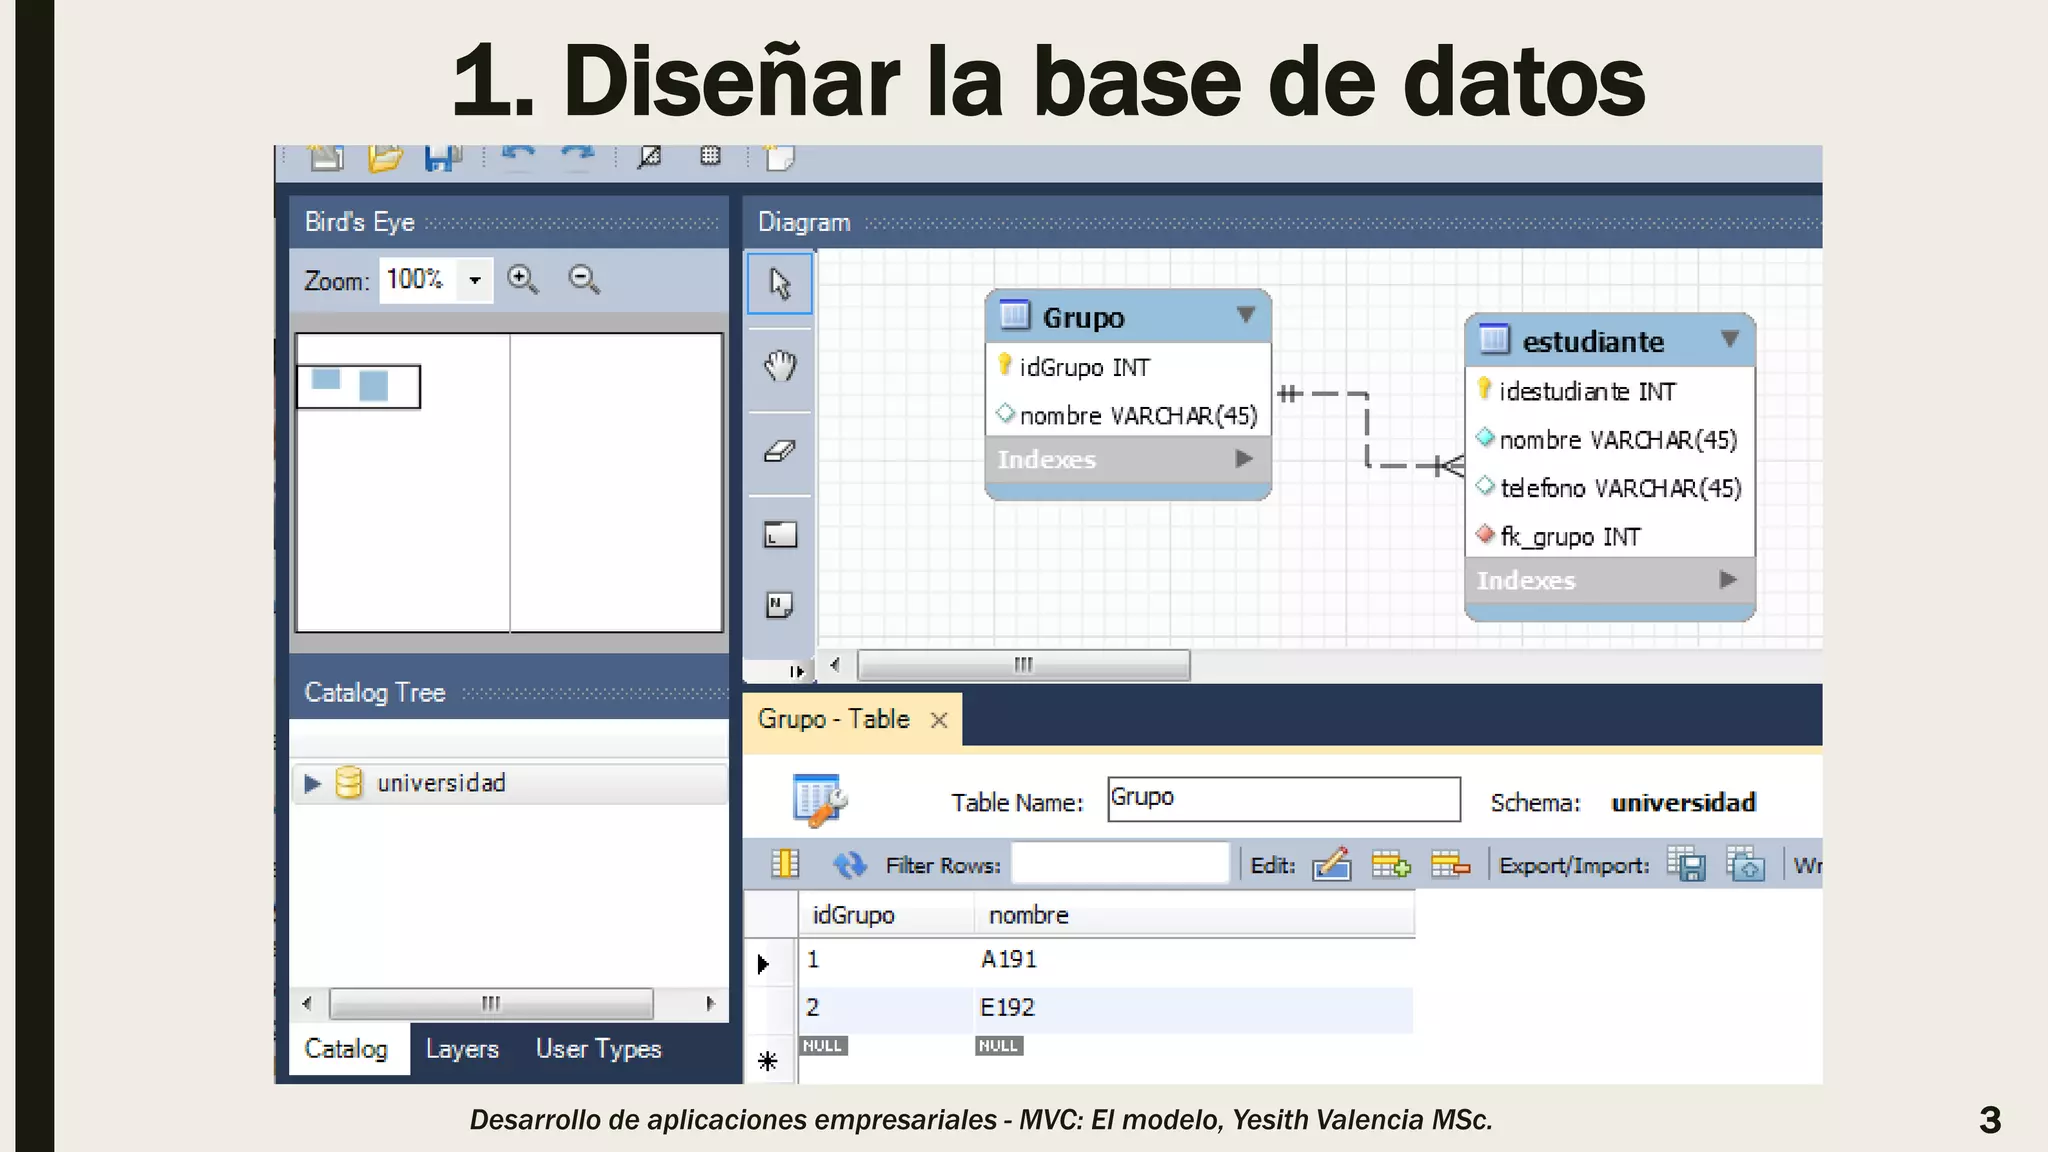Select the cell containing E192
Screen dimensions: 2048x1152
click(1195, 1008)
